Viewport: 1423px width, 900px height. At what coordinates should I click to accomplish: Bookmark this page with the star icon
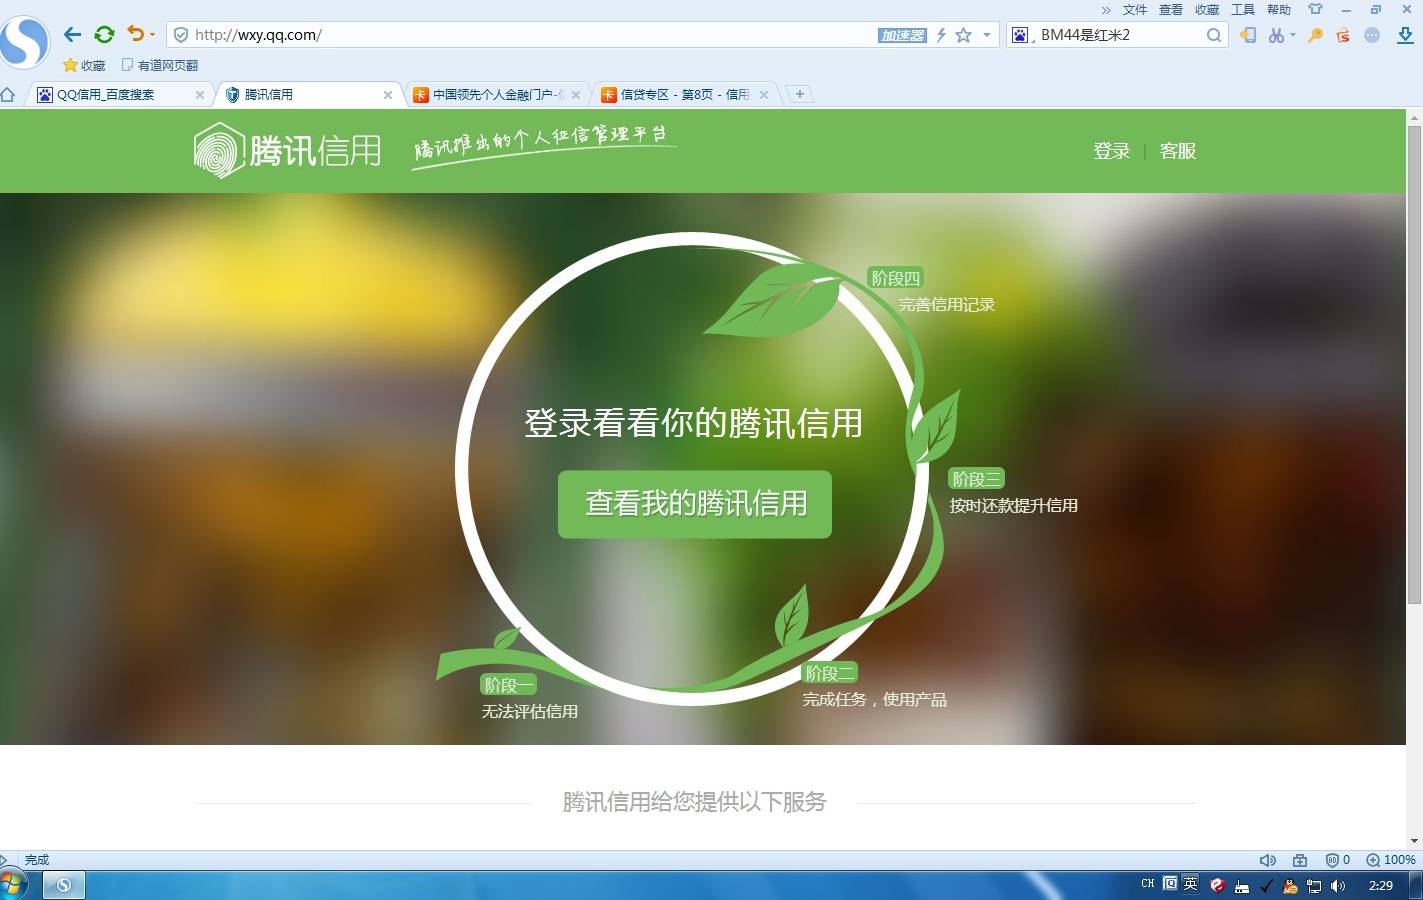click(x=963, y=35)
